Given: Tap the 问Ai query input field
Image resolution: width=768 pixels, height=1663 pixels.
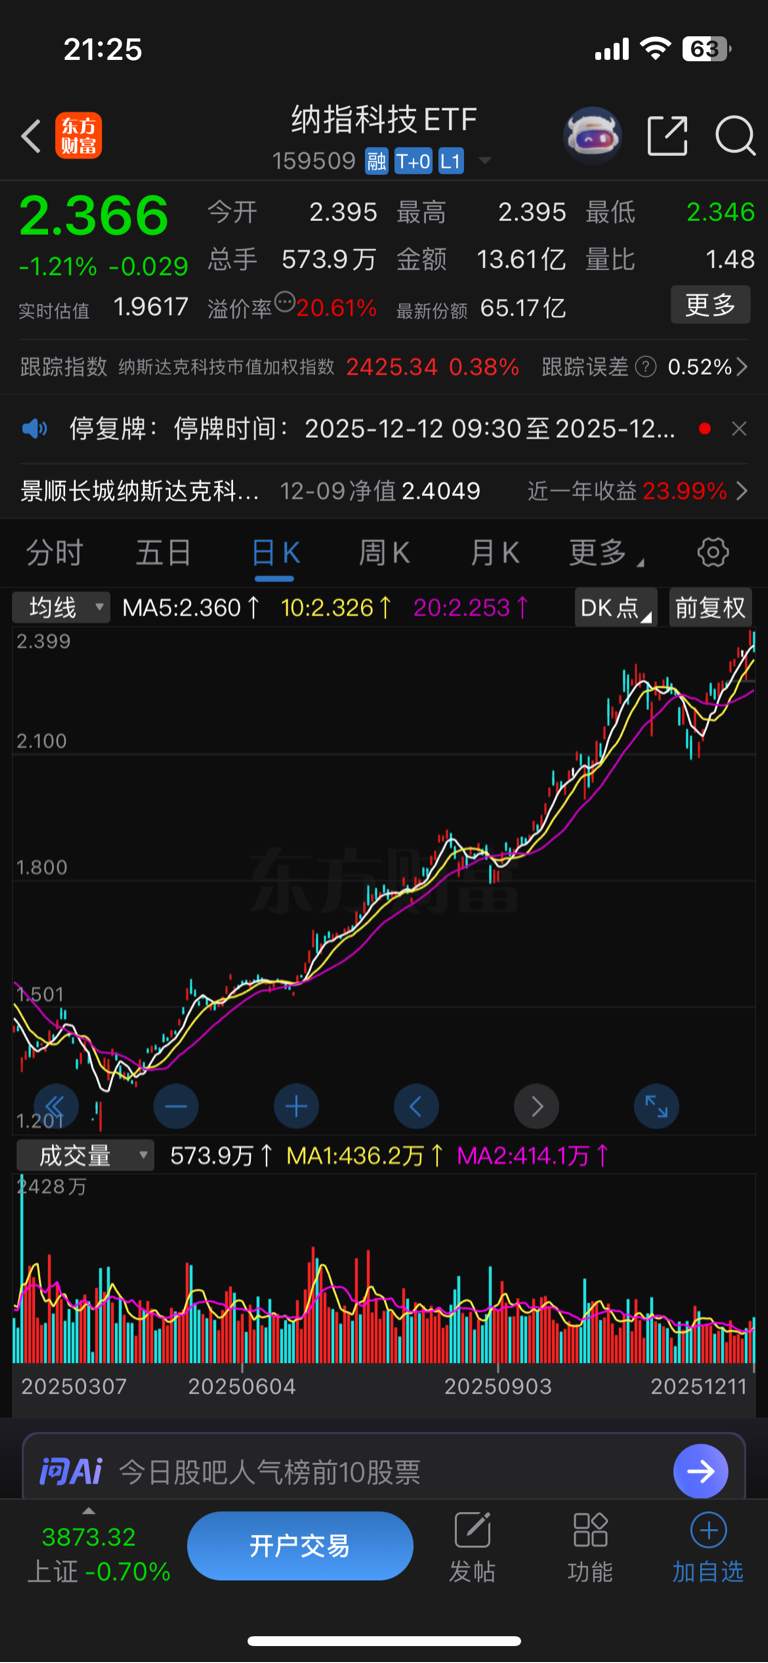Looking at the screenshot, I should click(x=384, y=1471).
